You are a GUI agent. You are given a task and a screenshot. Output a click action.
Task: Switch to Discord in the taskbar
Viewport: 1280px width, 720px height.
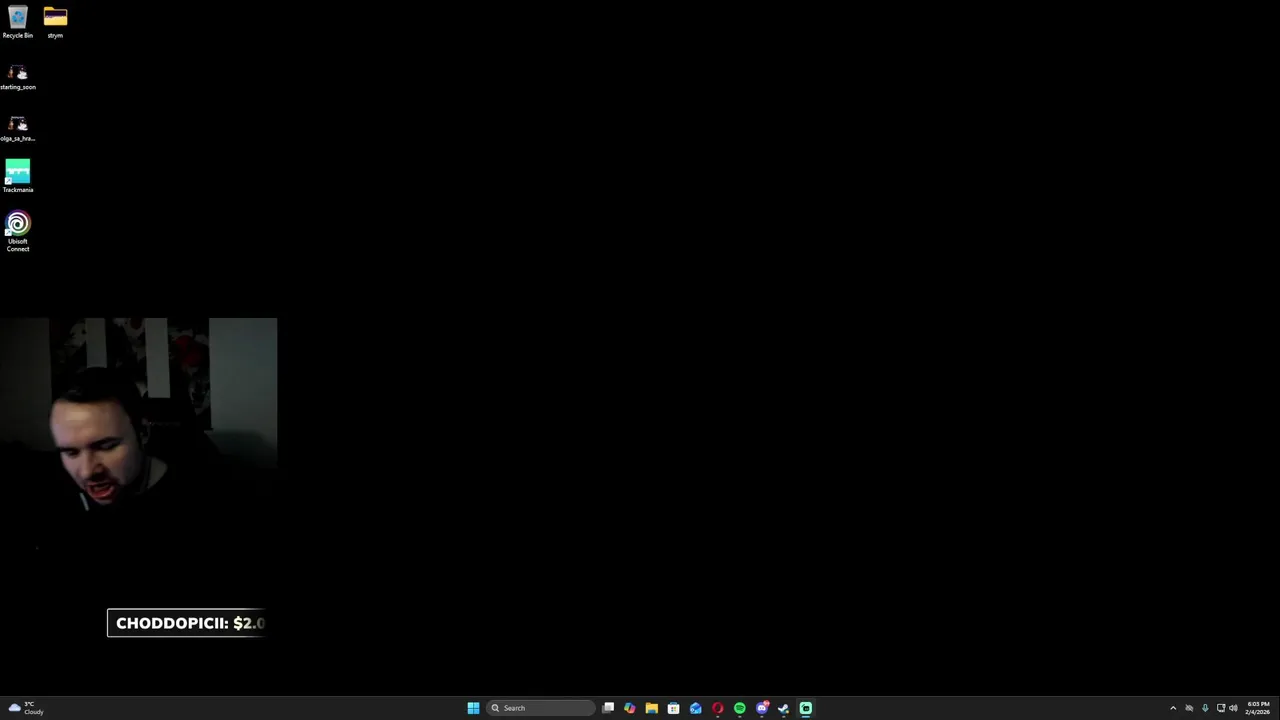[x=762, y=708]
